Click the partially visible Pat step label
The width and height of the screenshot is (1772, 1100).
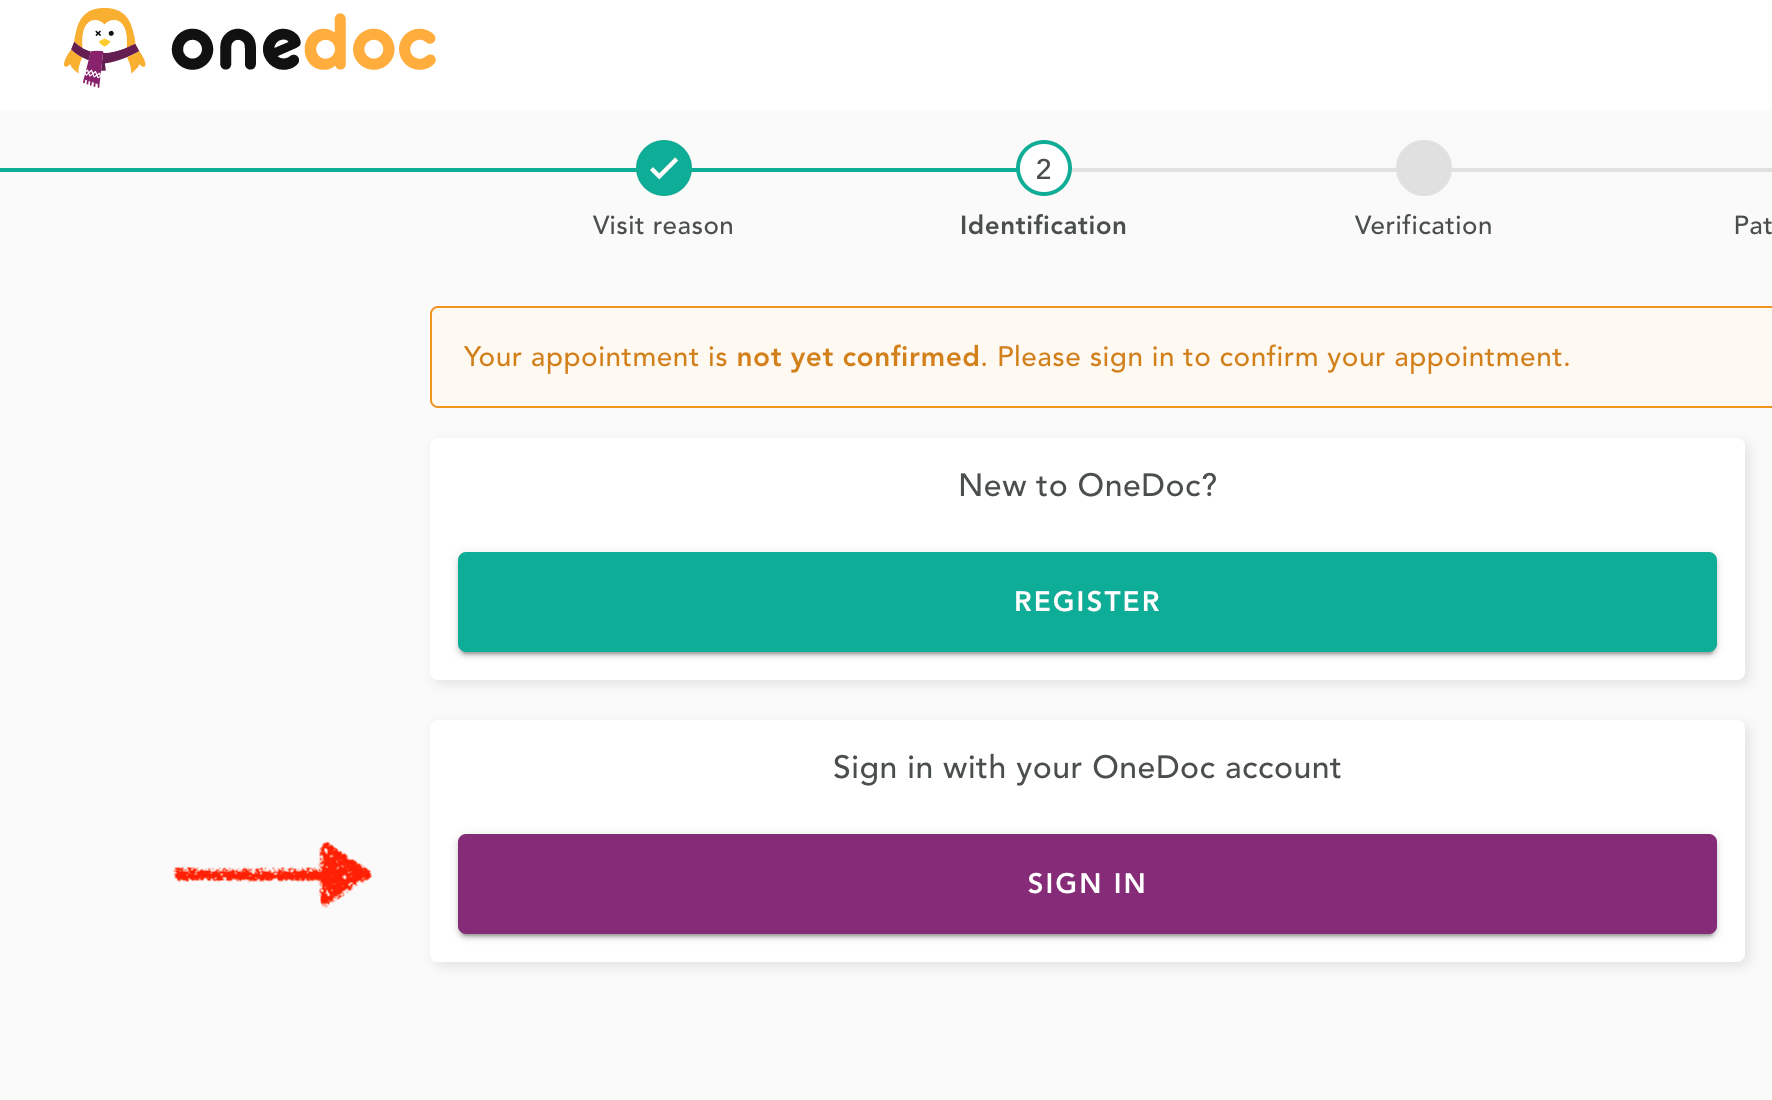(1752, 226)
